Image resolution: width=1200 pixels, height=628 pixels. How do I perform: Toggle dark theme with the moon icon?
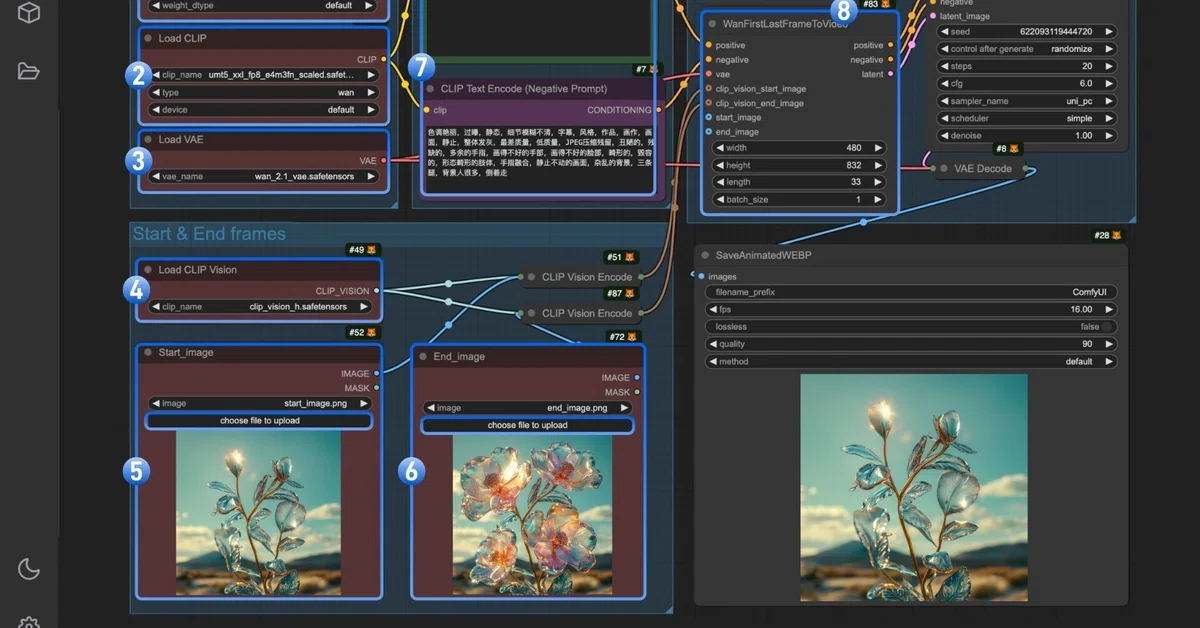coord(29,569)
